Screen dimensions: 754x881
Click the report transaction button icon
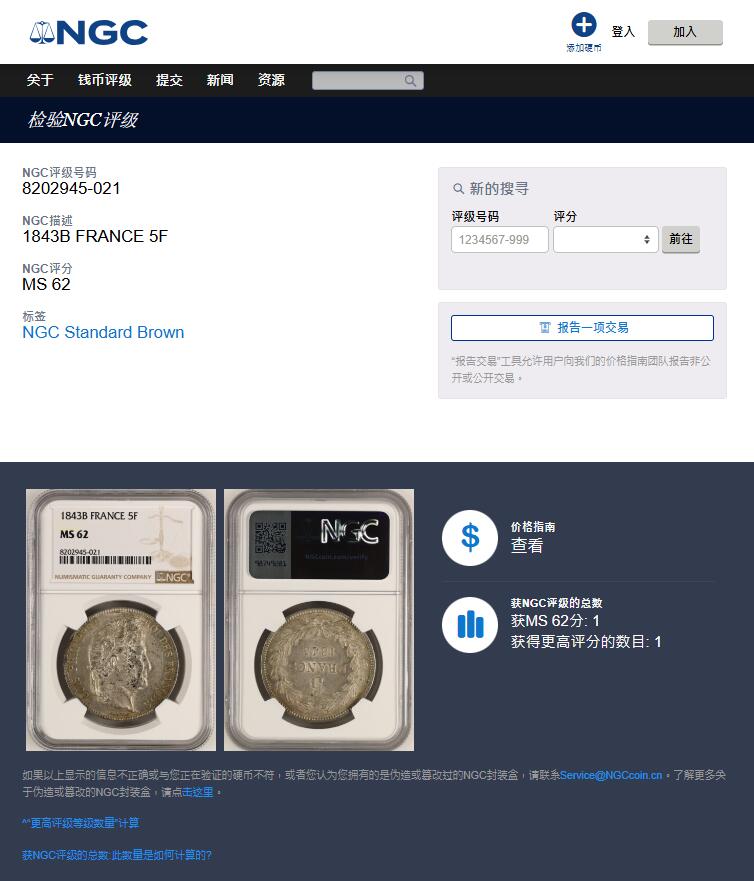click(544, 328)
